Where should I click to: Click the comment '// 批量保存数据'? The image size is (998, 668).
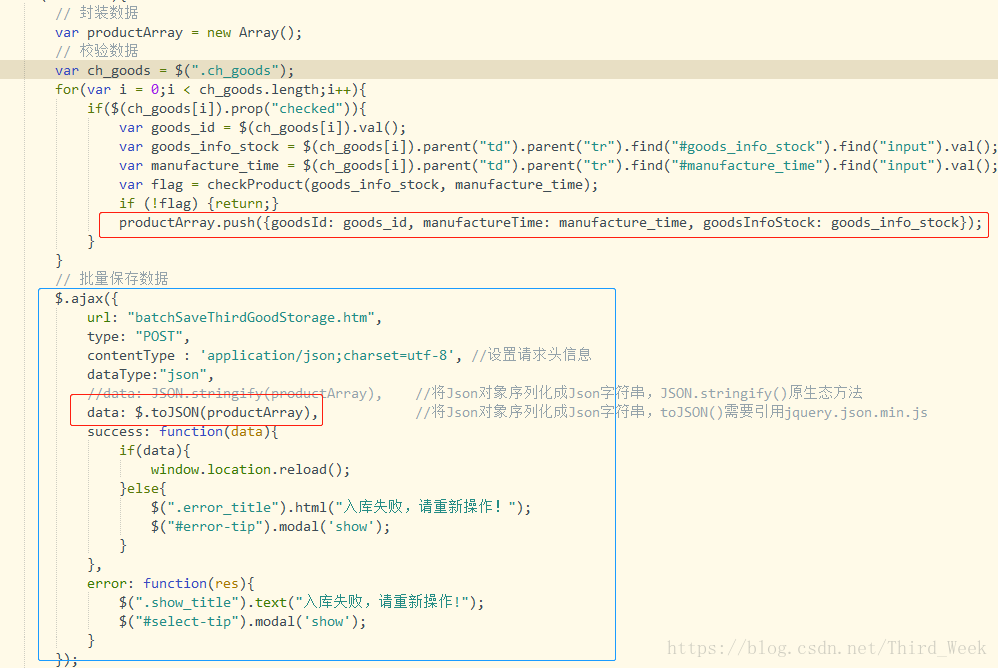[x=112, y=279]
